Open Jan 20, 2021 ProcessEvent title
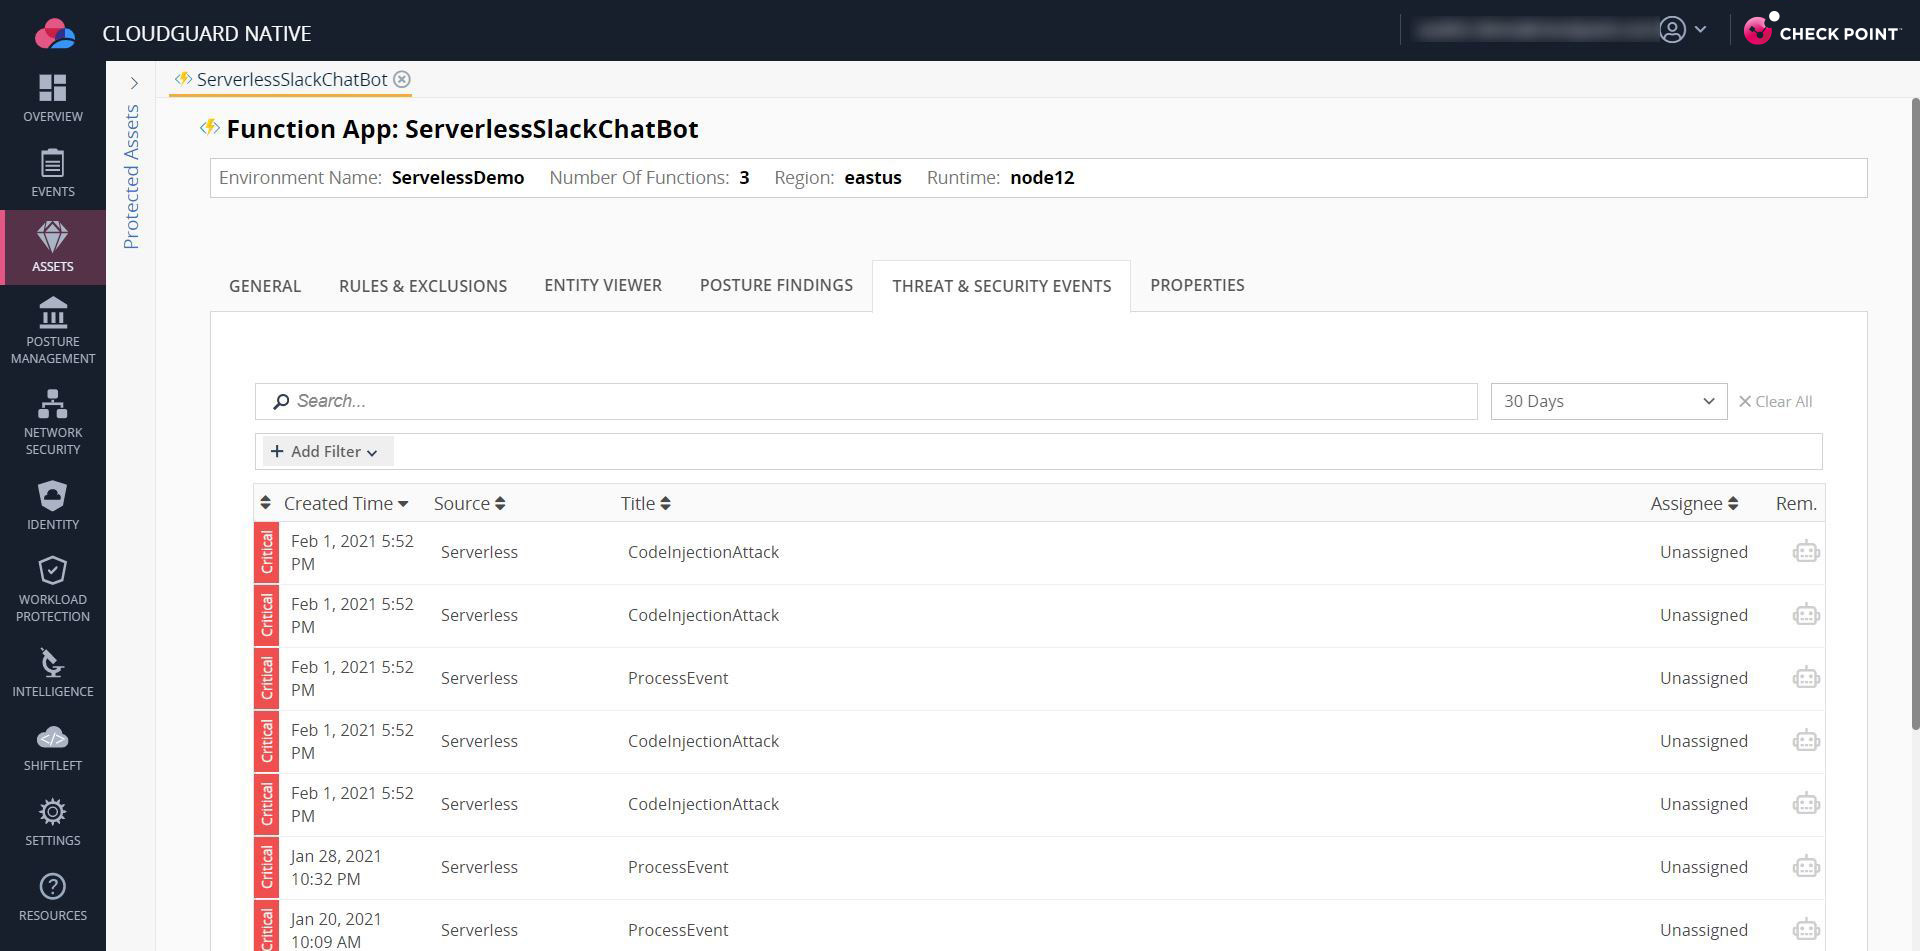The image size is (1920, 951). pos(678,930)
